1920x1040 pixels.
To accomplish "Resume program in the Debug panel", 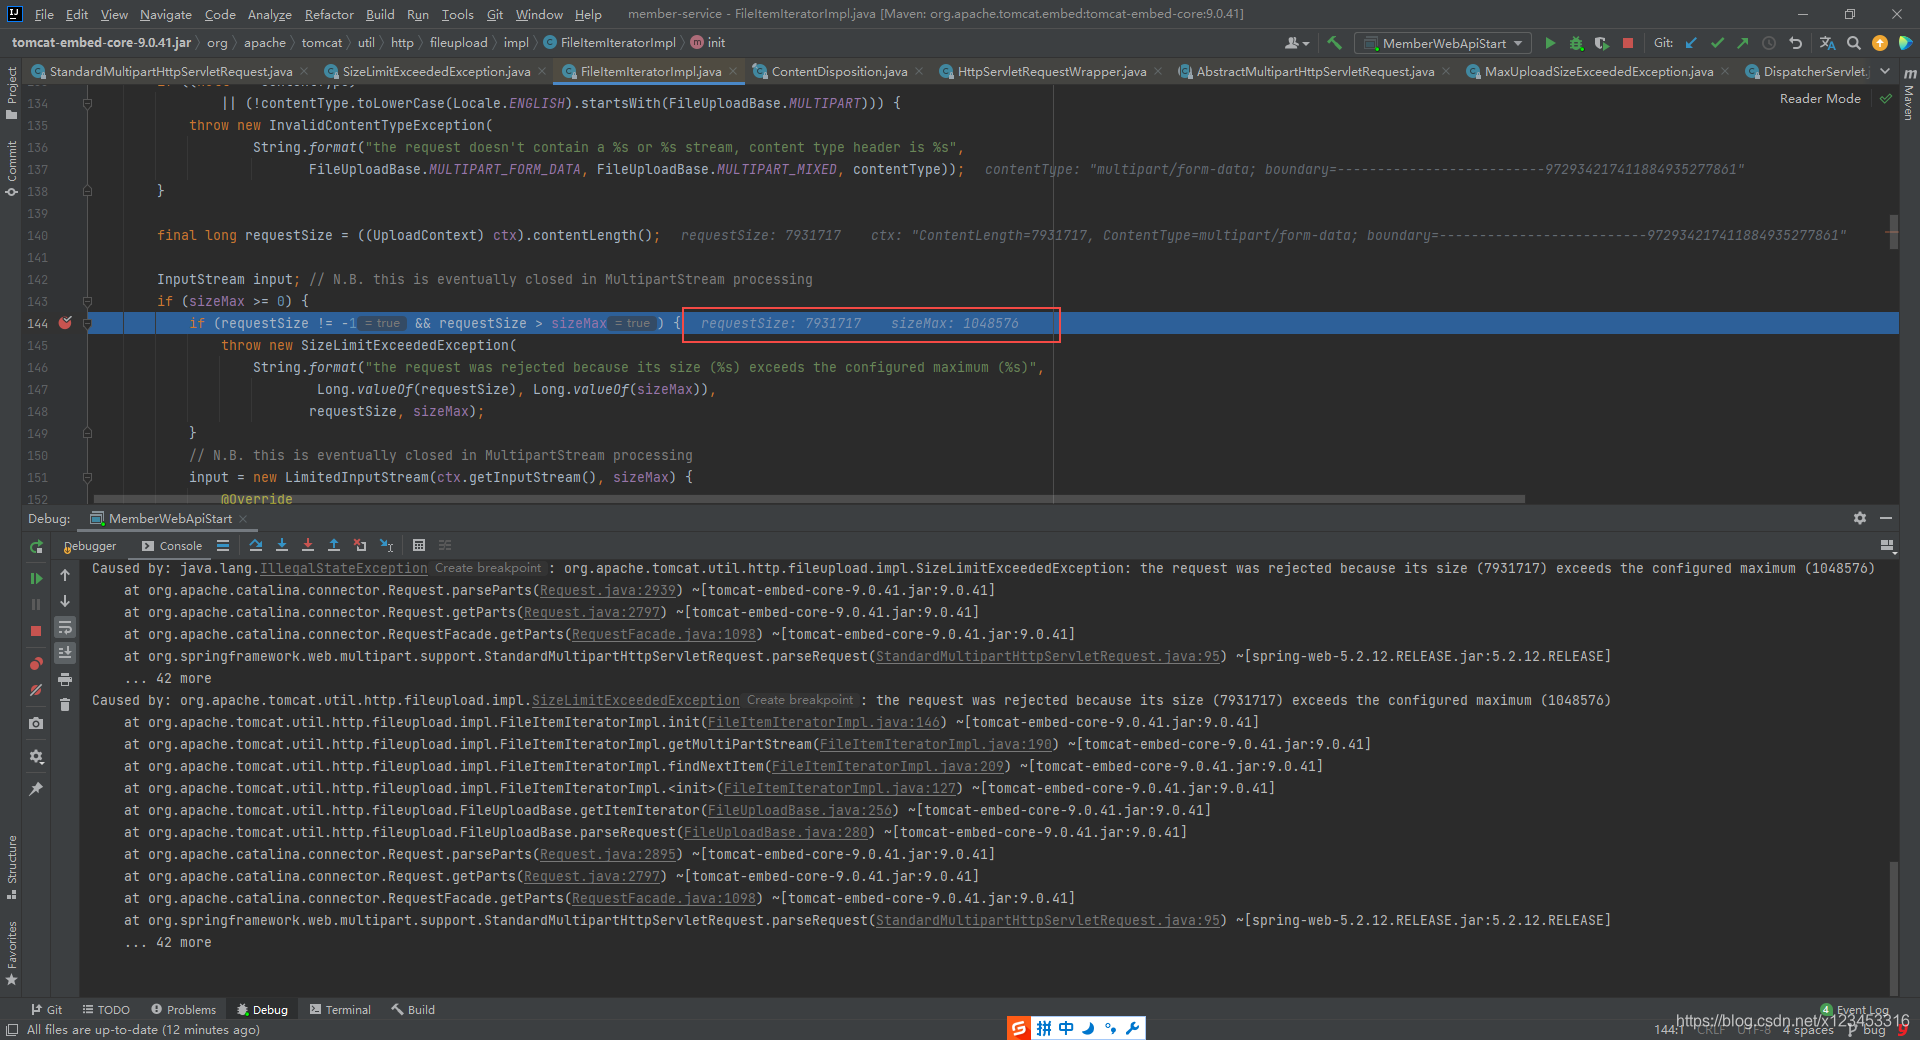I will (x=36, y=577).
